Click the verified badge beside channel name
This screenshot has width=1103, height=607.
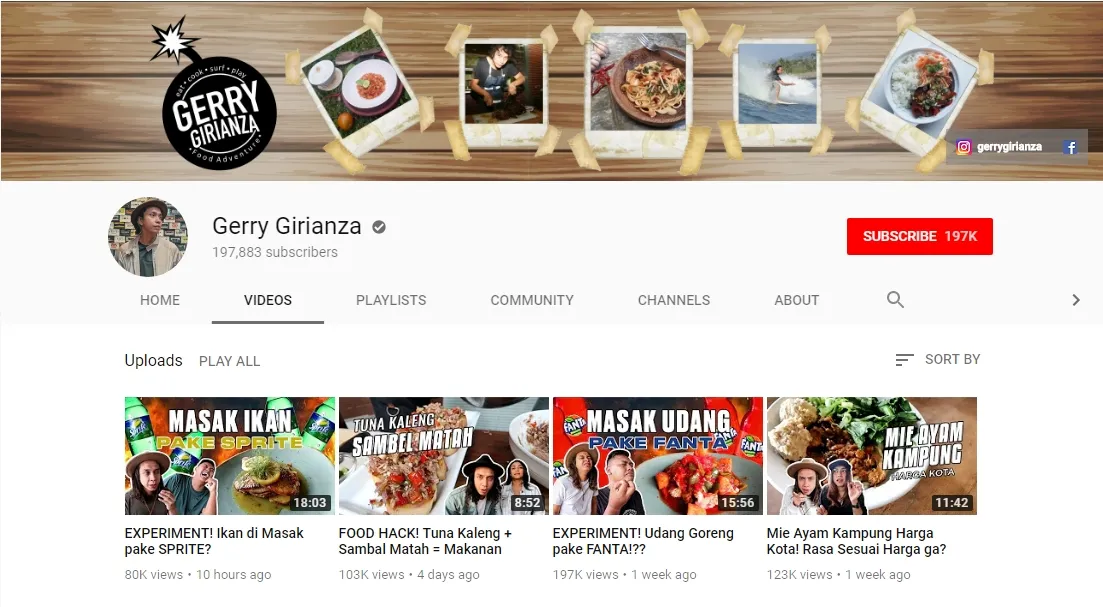click(x=379, y=227)
